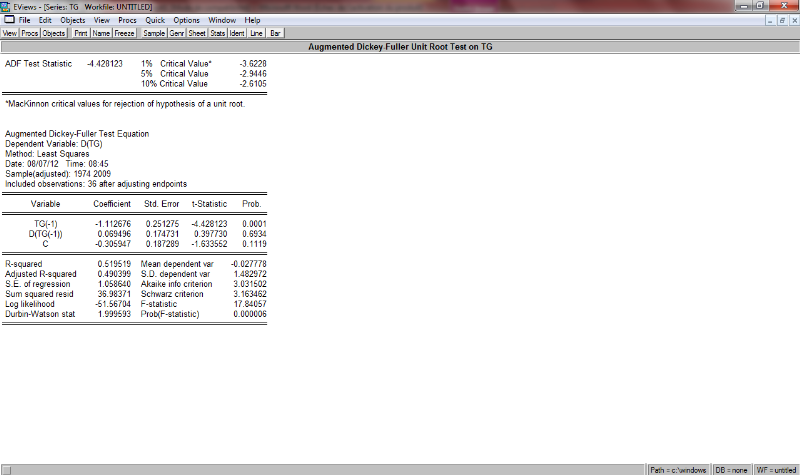
Task: Click the Sample(adjusted): 1974 2009 line
Action: pos(58,174)
